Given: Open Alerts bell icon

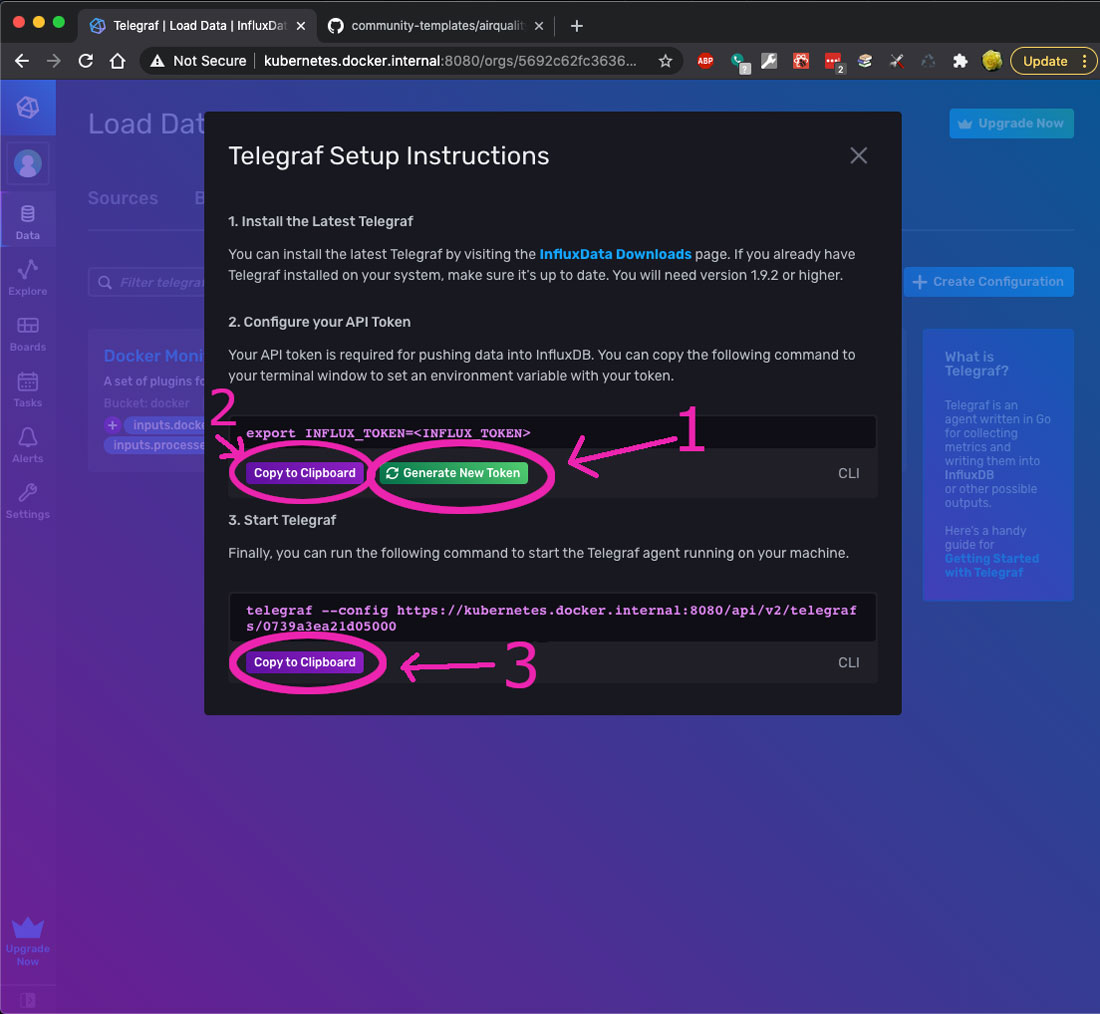Looking at the screenshot, I should click(27, 445).
